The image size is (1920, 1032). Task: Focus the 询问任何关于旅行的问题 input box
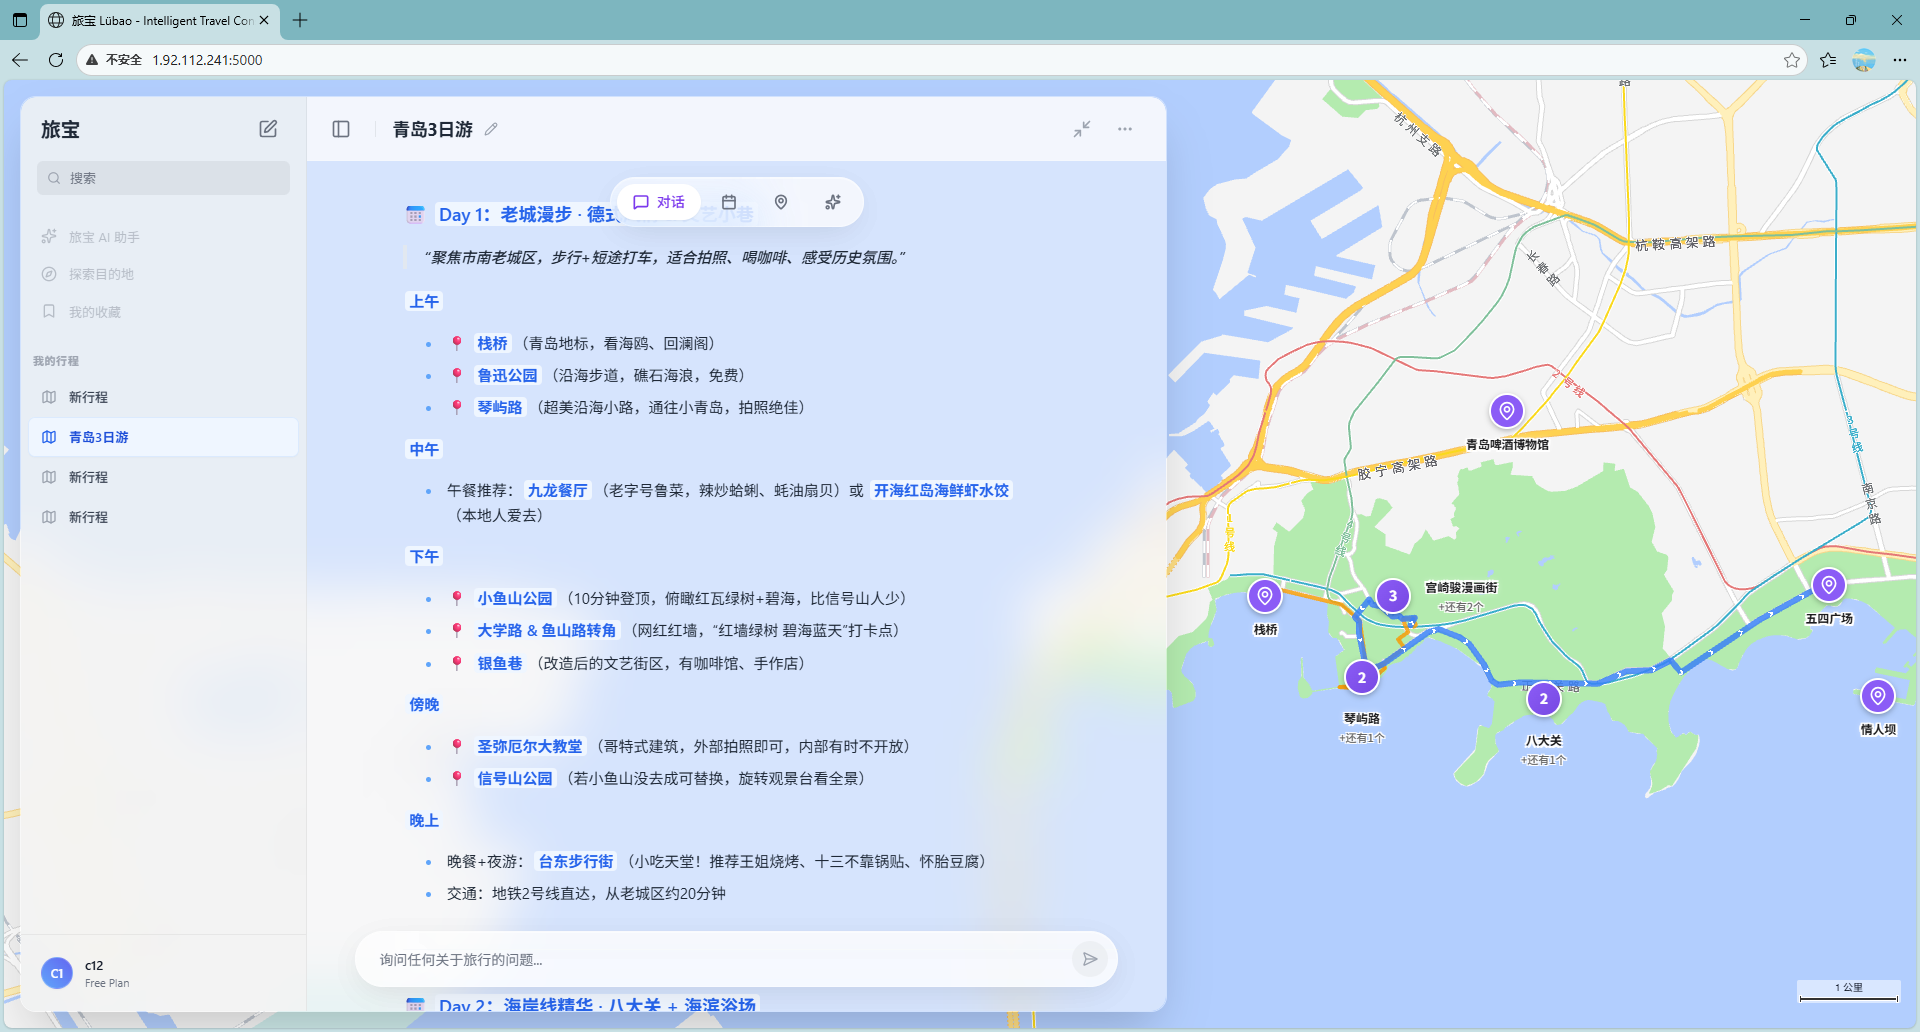click(x=720, y=960)
